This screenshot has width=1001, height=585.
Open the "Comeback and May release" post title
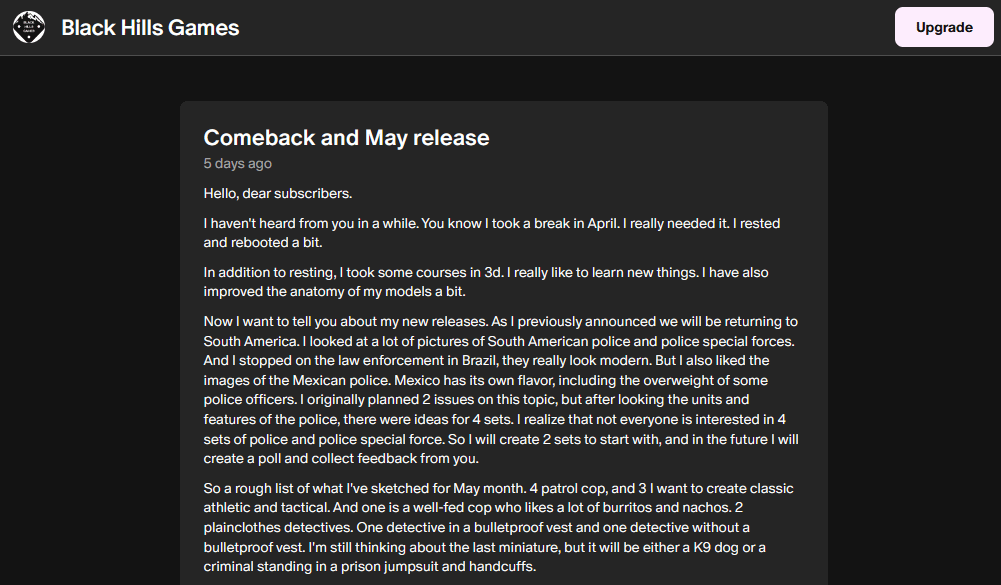point(346,137)
